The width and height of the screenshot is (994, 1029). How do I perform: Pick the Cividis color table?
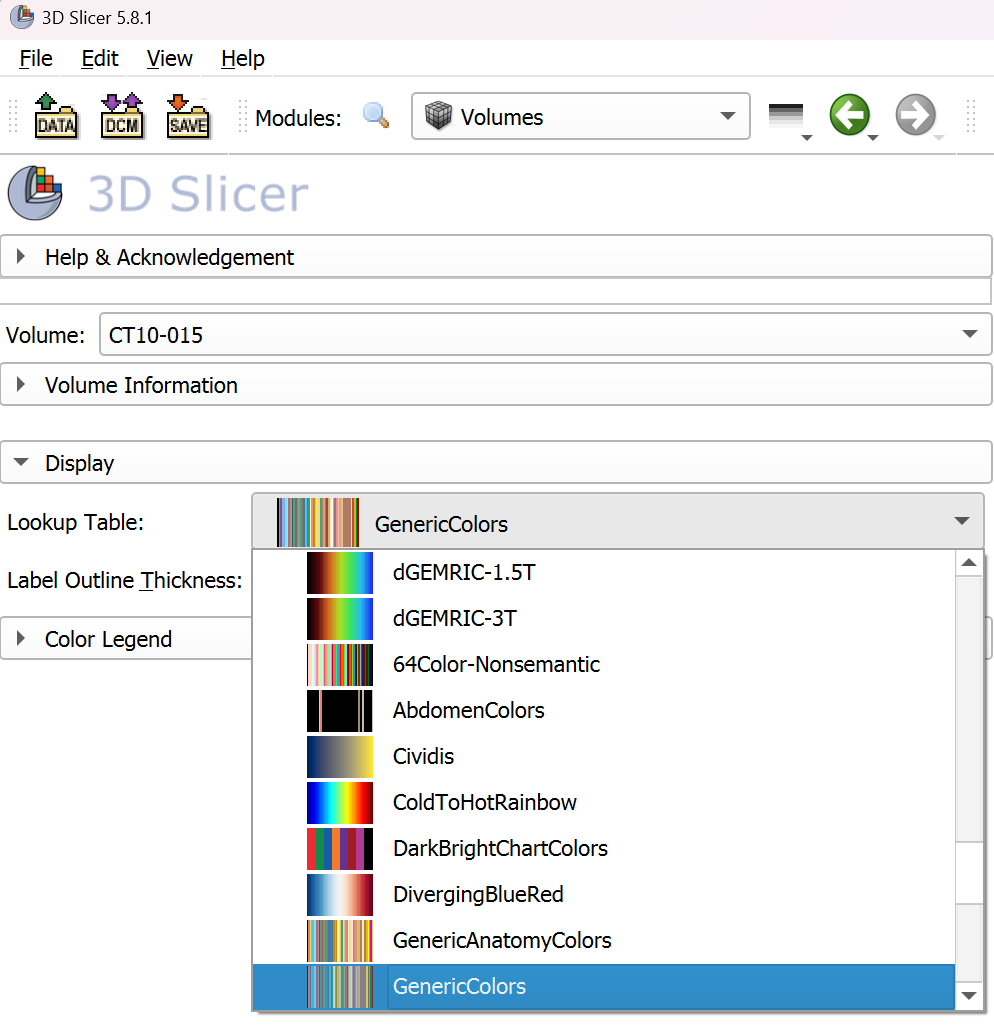click(x=604, y=756)
